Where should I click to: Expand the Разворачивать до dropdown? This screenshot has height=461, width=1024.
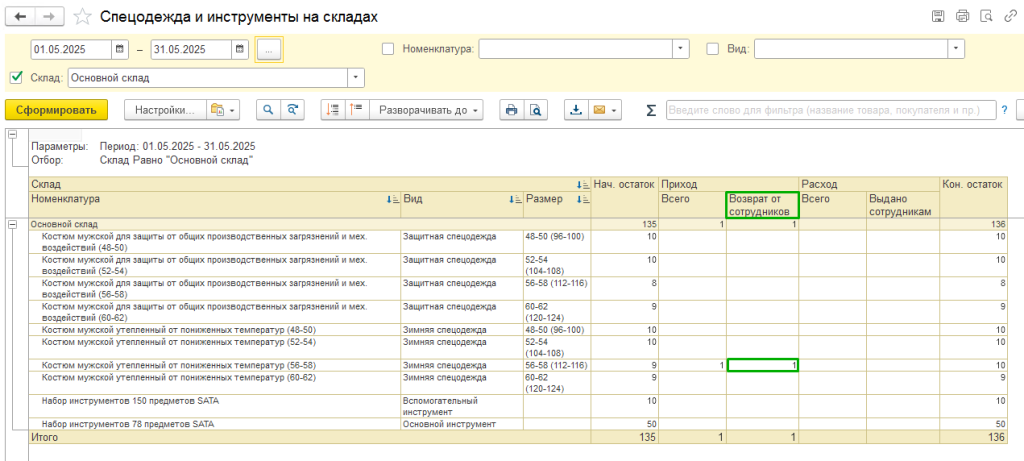[x=426, y=110]
